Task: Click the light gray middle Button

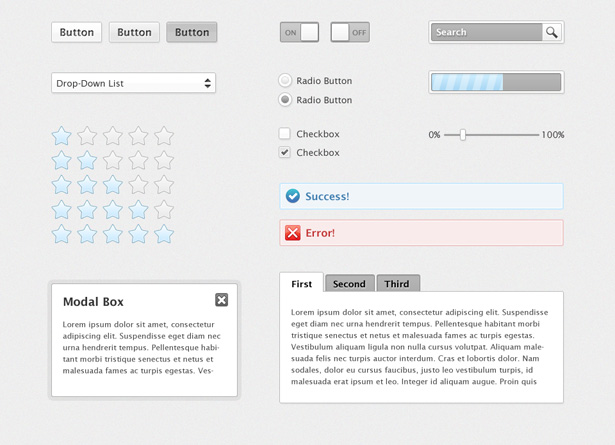Action: 134,32
